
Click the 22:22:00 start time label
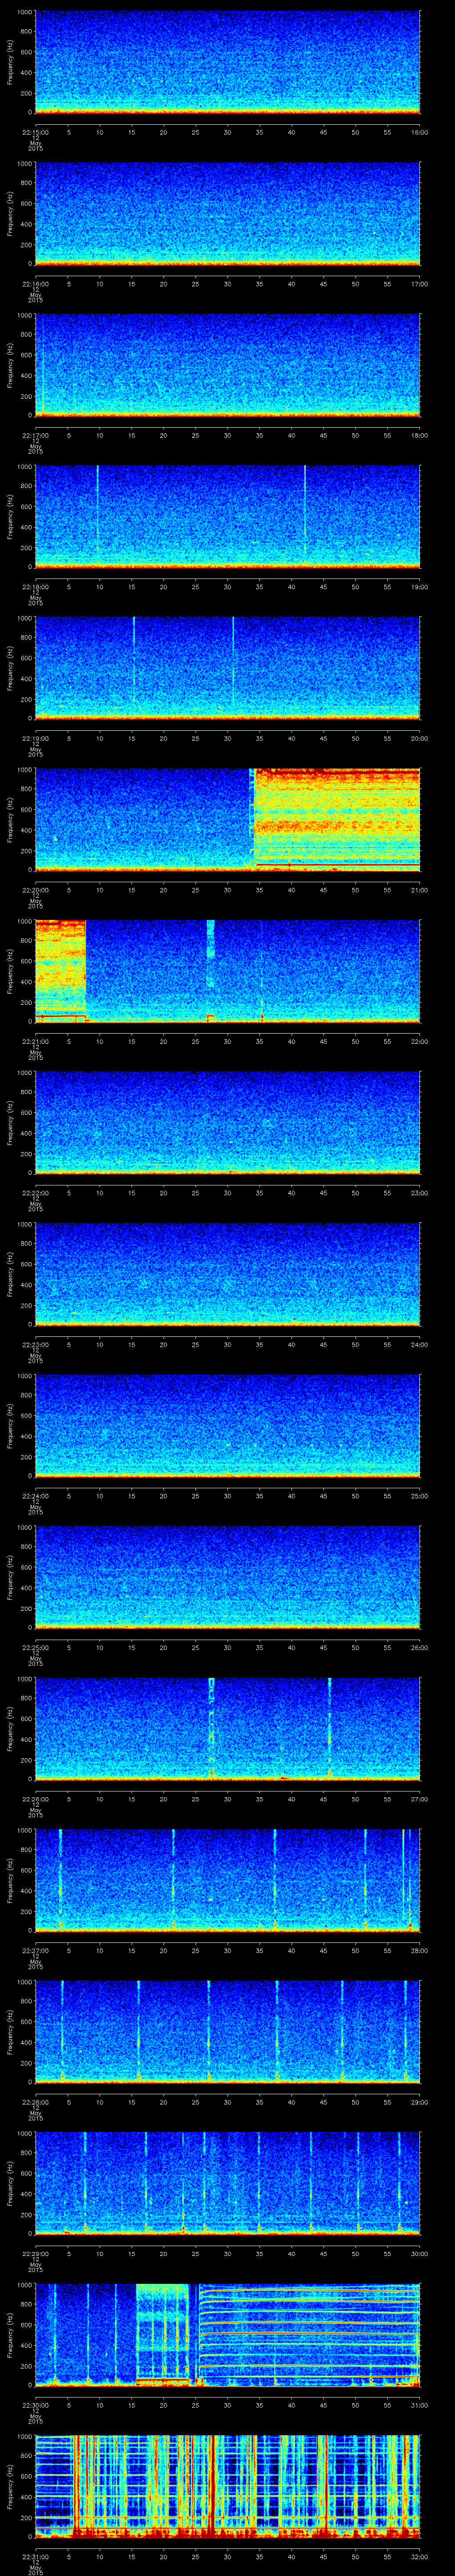35,1192
